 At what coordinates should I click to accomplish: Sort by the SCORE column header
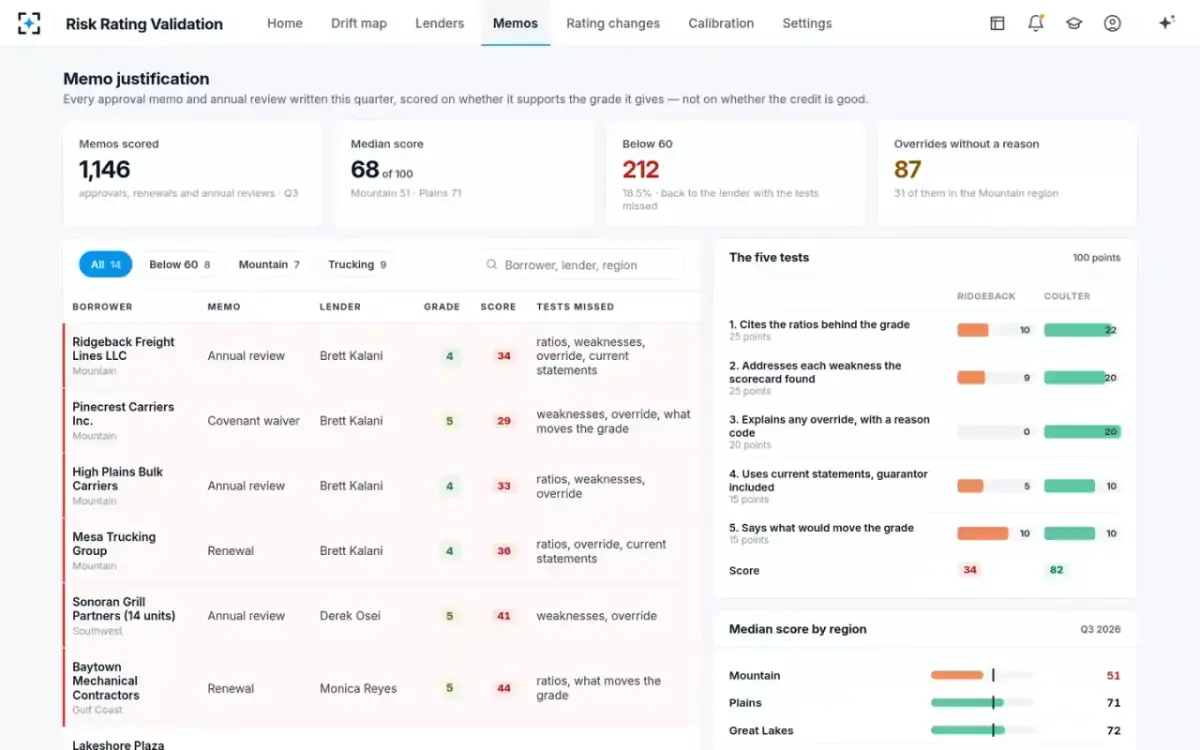click(498, 307)
